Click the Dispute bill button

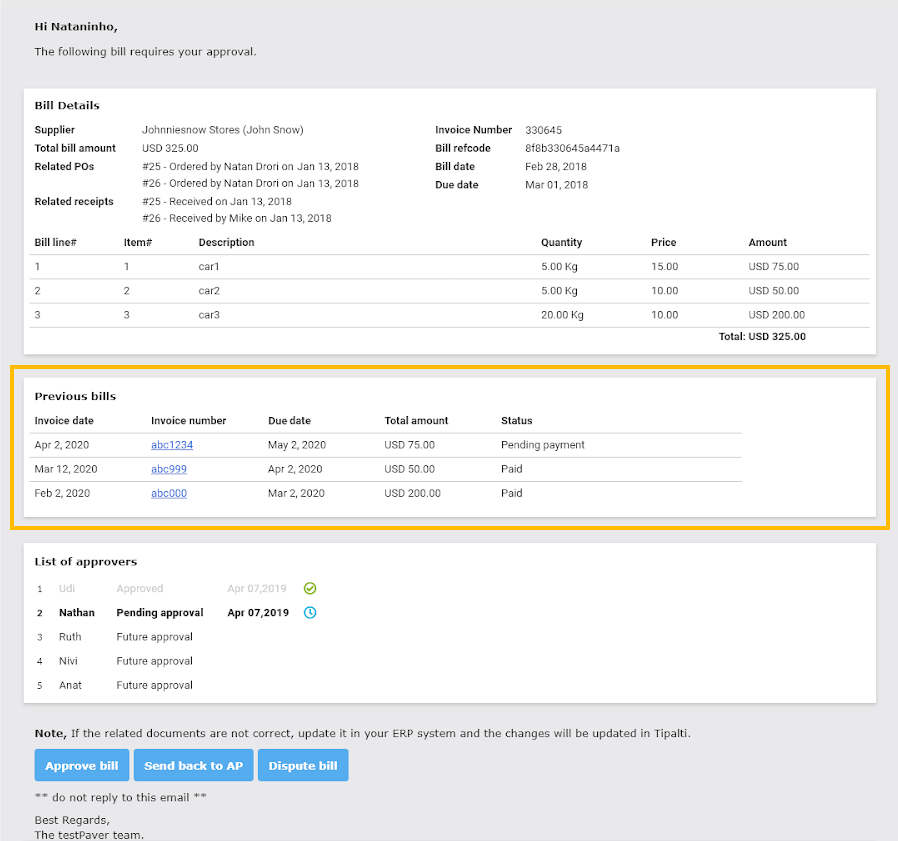click(x=303, y=765)
